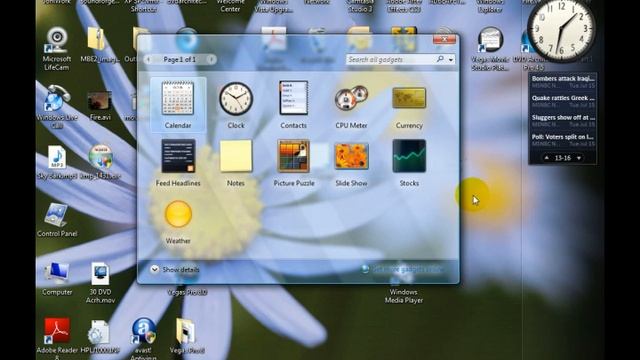The width and height of the screenshot is (640, 360).
Task: Open Sluggers show off headline
Action: click(x=563, y=120)
